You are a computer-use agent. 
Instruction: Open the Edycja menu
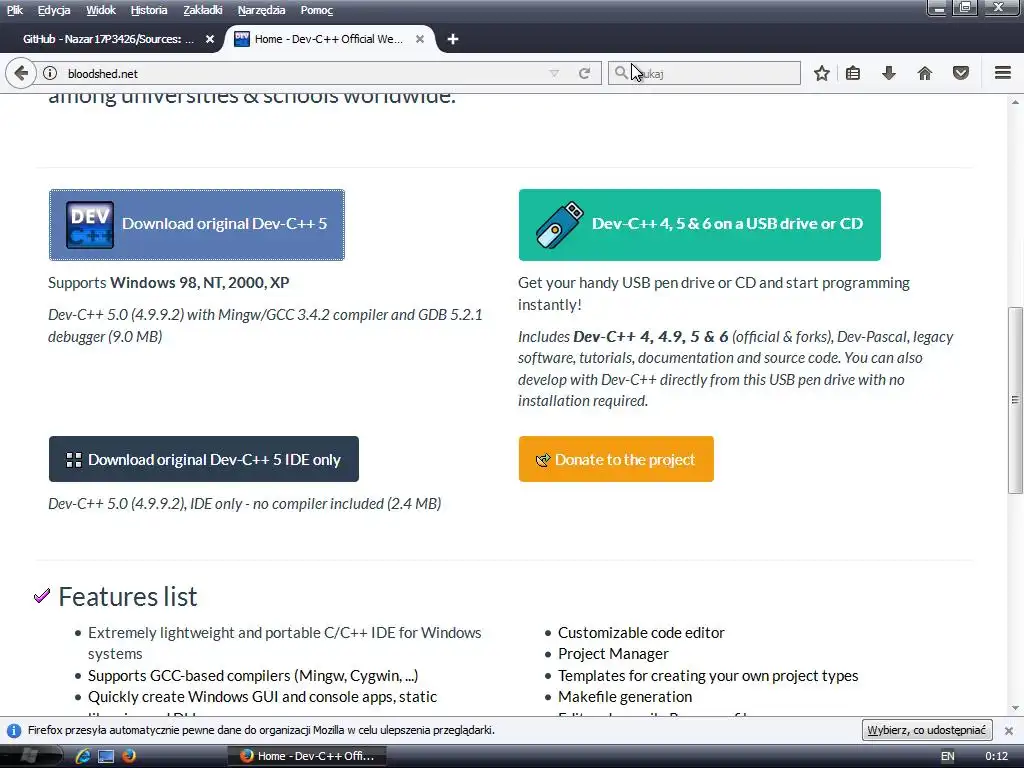pyautogui.click(x=54, y=10)
